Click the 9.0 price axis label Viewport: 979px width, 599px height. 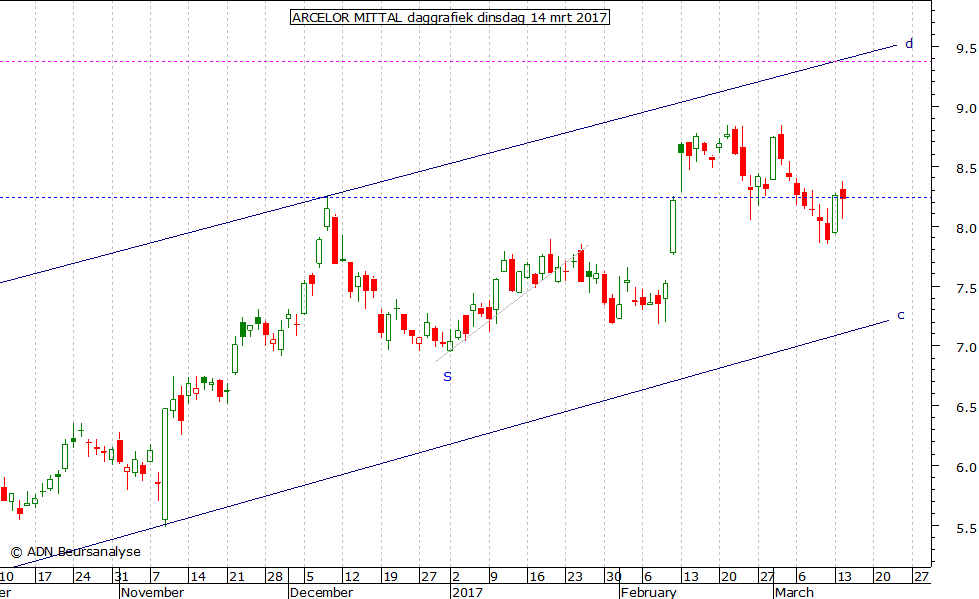965,109
